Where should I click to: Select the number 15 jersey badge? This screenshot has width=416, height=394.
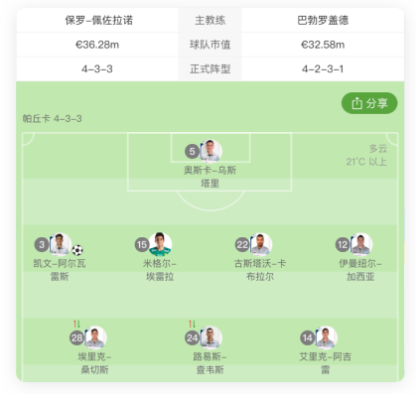click(142, 245)
